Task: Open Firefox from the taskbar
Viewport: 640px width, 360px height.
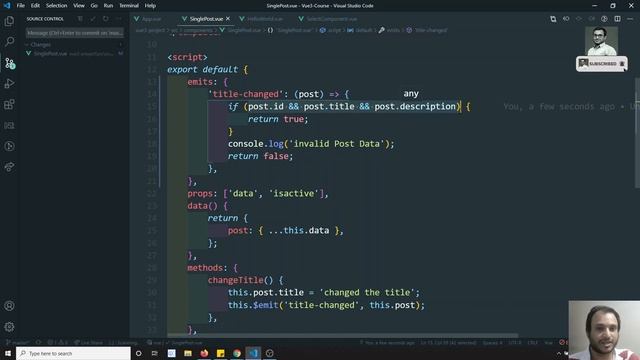Action: [x=204, y=353]
